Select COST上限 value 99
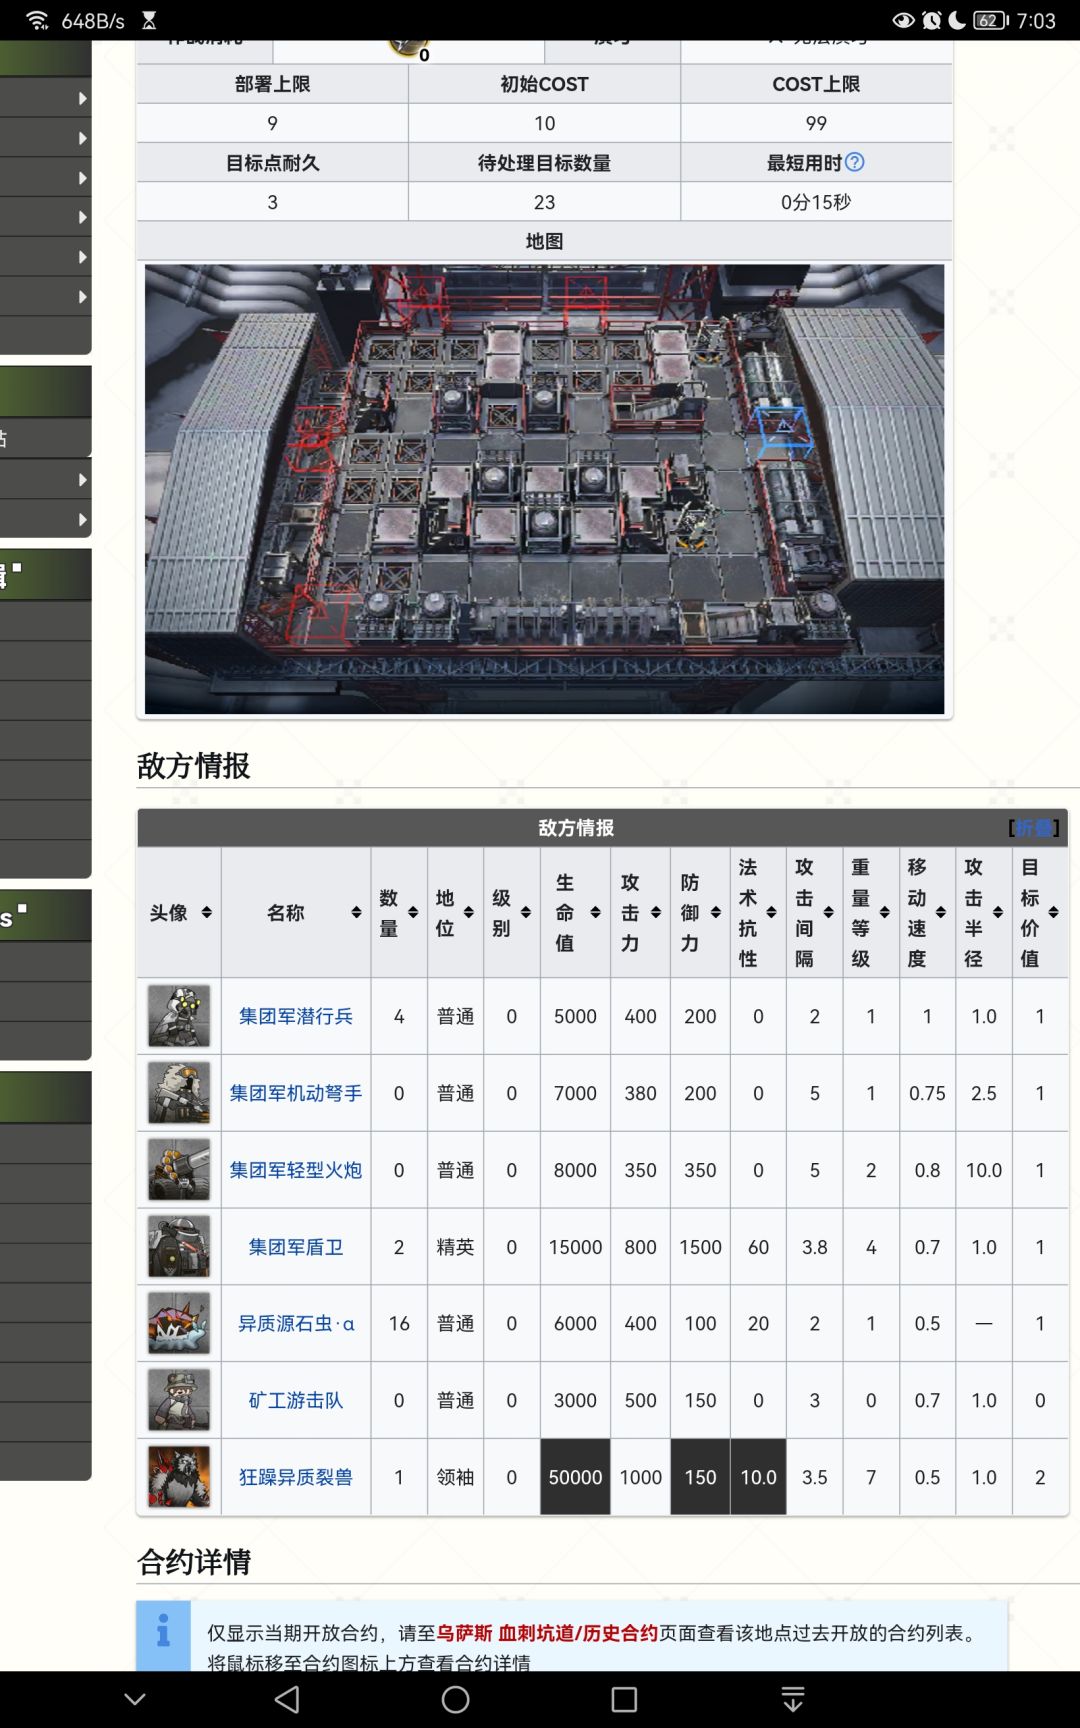The width and height of the screenshot is (1080, 1728). click(816, 123)
